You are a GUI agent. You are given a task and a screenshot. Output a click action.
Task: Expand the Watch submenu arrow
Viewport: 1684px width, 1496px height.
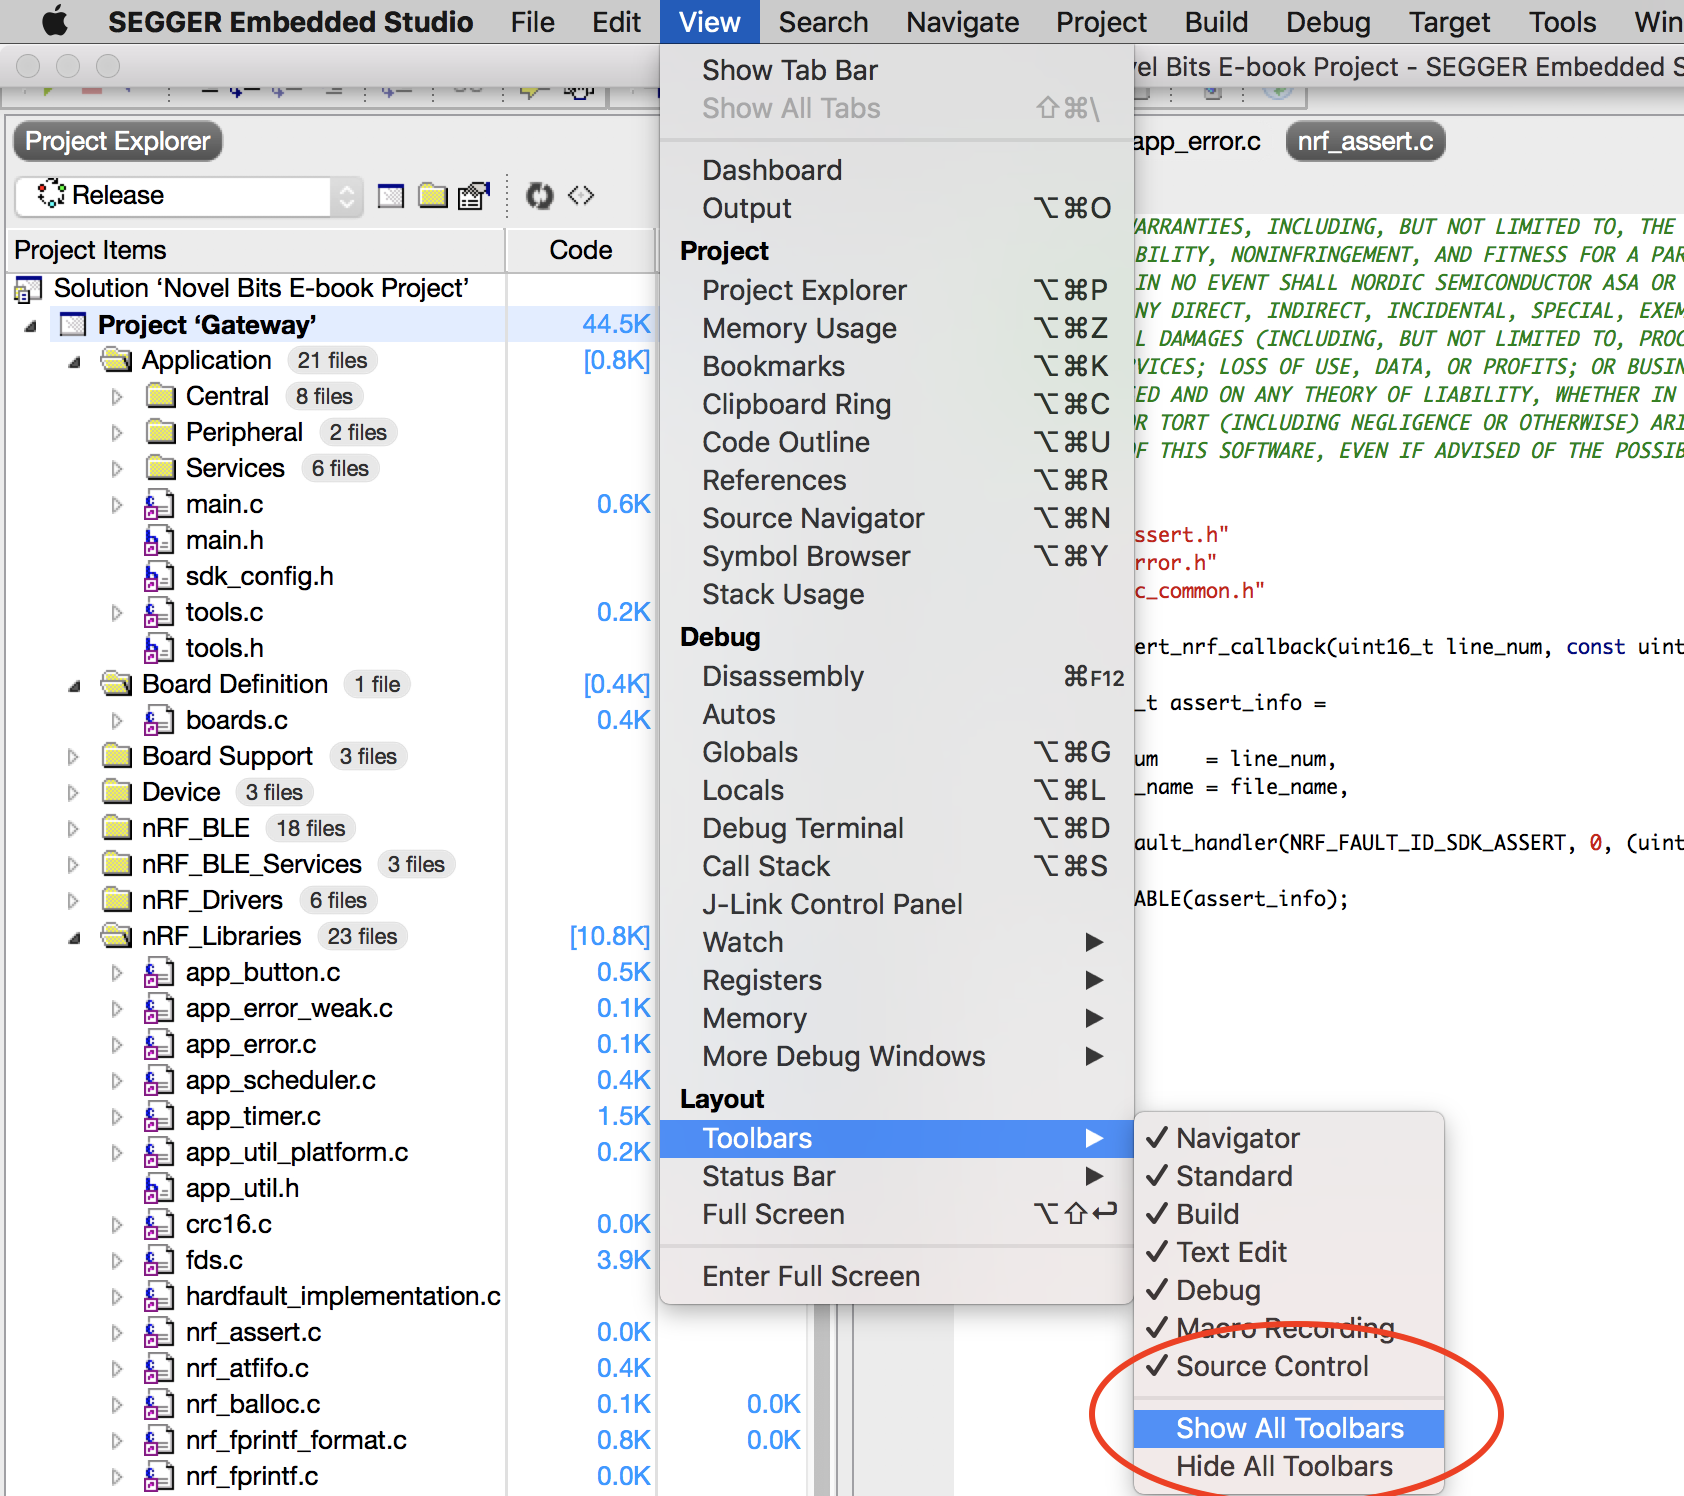click(x=1095, y=942)
